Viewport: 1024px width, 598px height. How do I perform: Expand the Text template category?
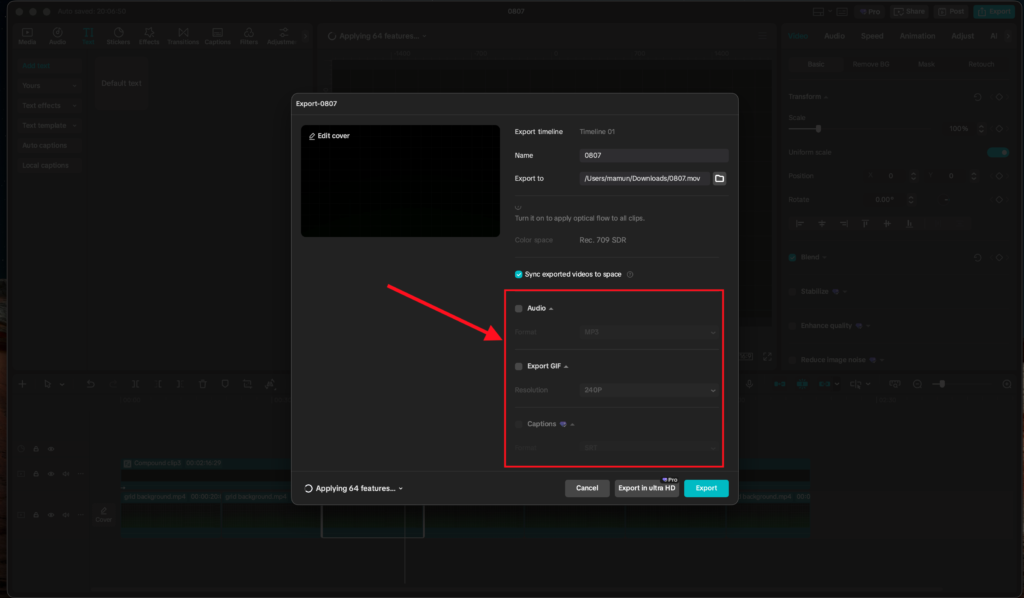pyautogui.click(x=49, y=125)
